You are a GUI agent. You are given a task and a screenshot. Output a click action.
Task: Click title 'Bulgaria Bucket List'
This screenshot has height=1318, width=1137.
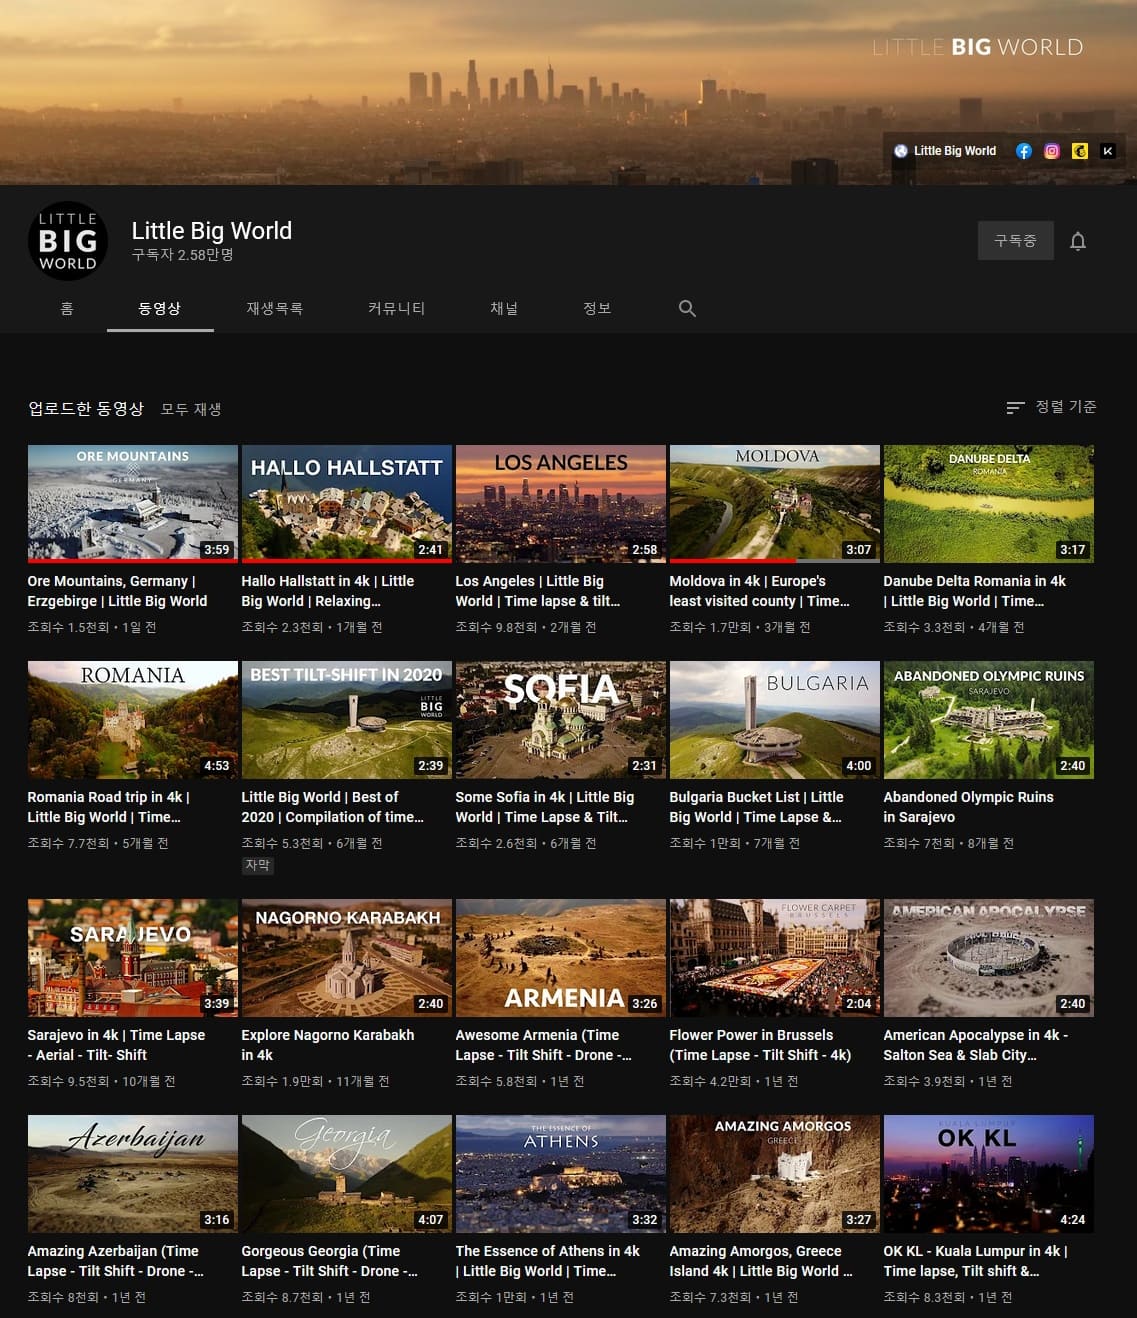coord(757,807)
